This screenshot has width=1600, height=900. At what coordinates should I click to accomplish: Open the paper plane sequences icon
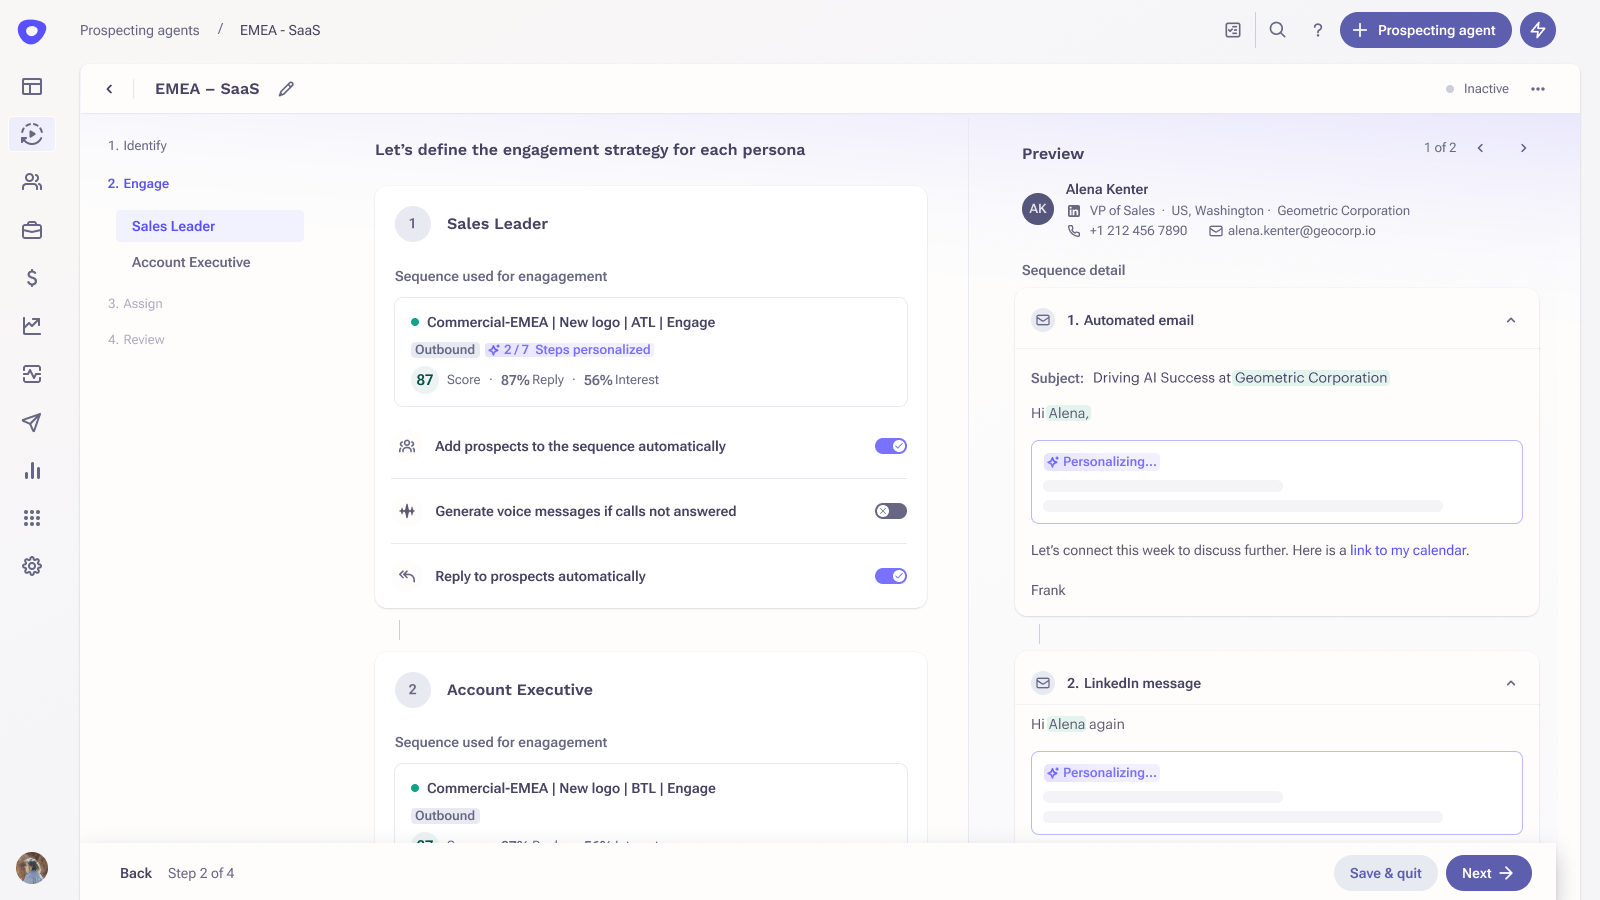click(x=32, y=422)
